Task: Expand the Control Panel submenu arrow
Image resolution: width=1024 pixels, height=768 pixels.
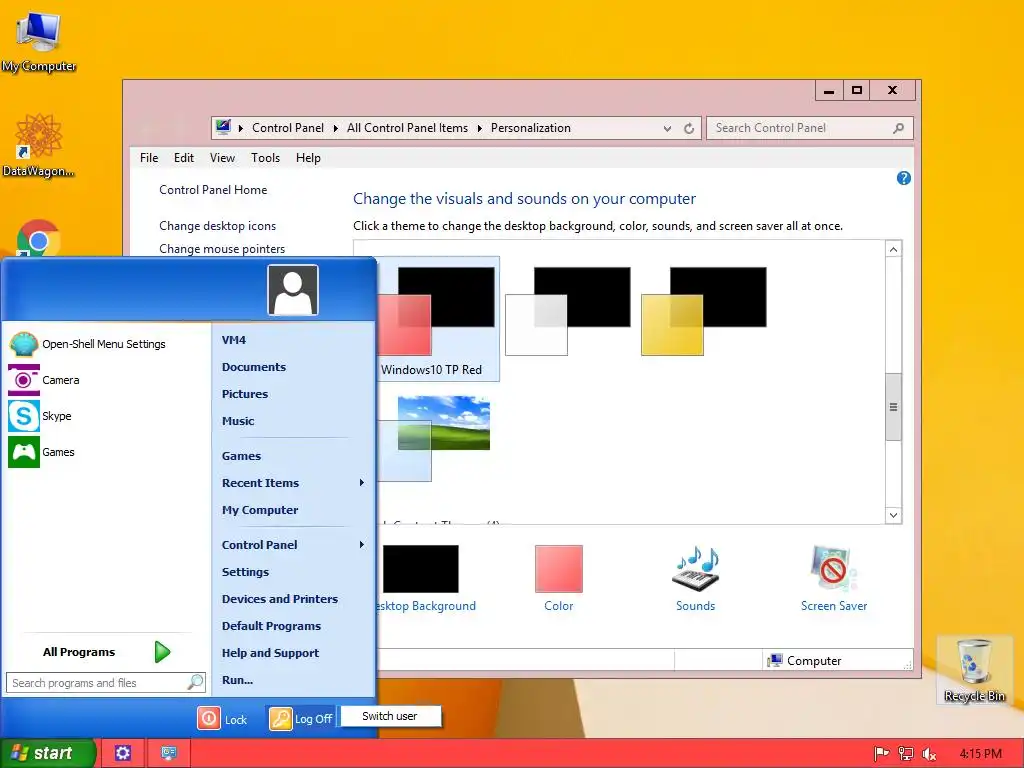Action: pos(361,545)
